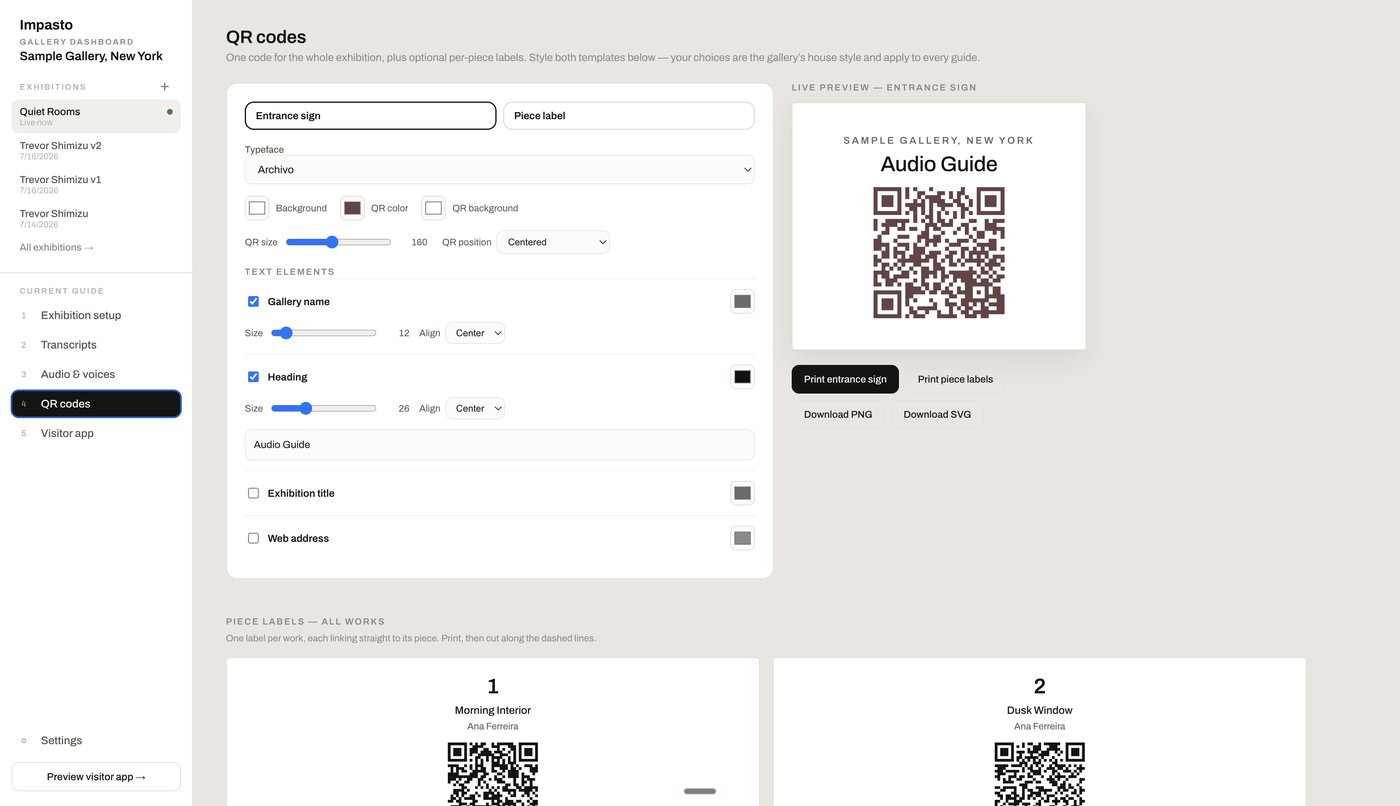Pick the QR color swatch

point(352,208)
